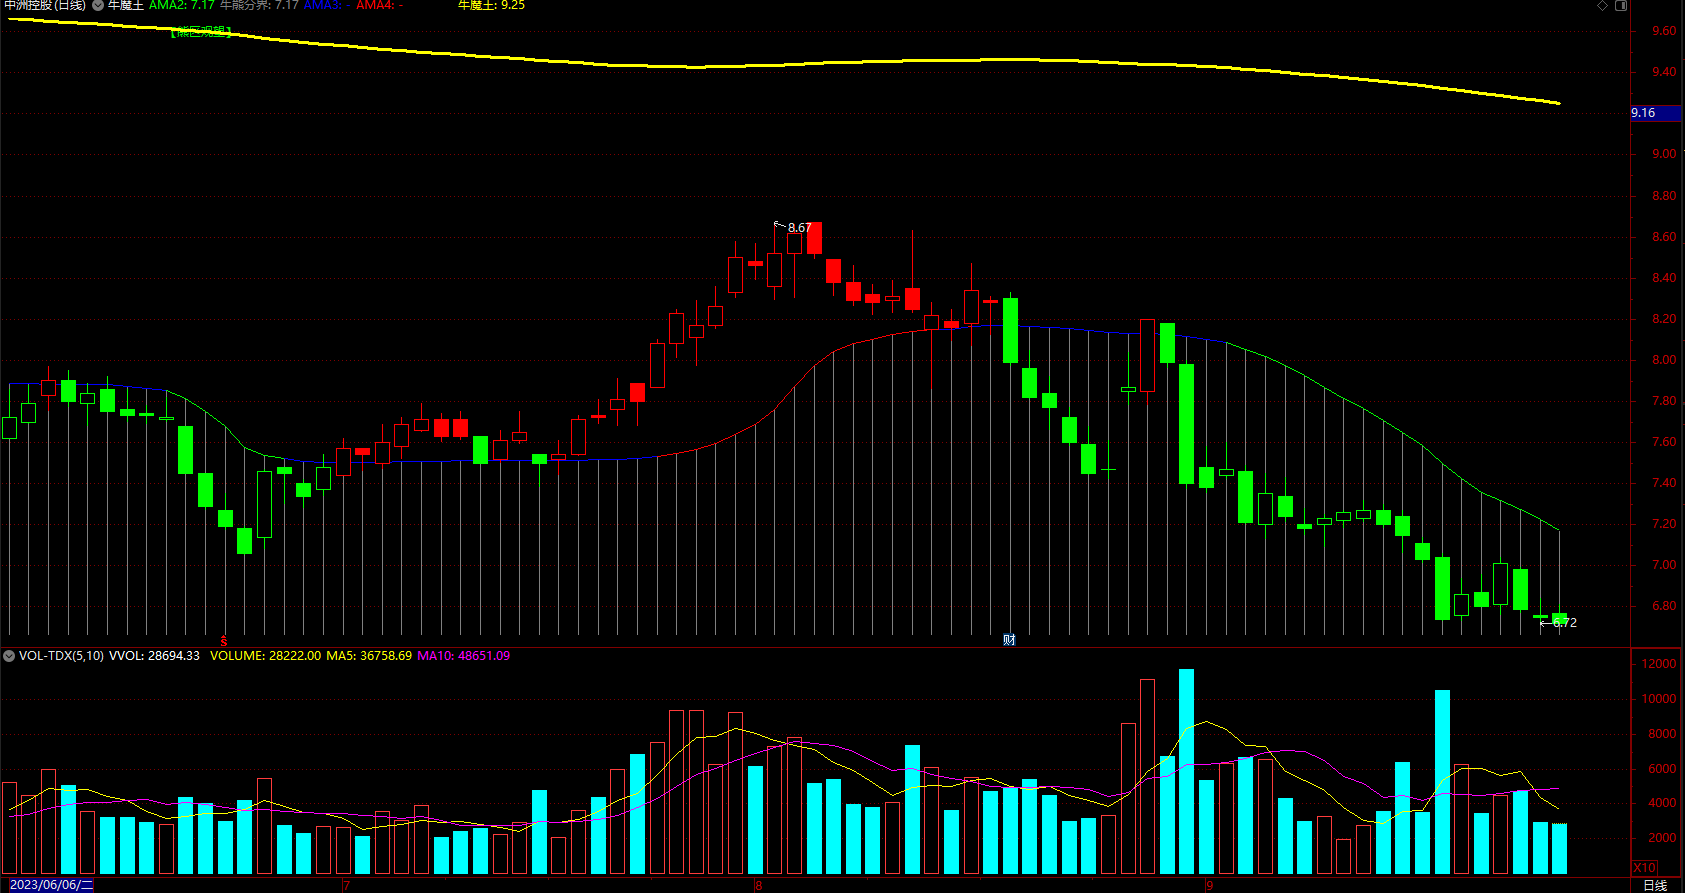This screenshot has height=893, width=1685.
Task: Select the 牛魔王 indicator name label
Action: [x=126, y=5]
